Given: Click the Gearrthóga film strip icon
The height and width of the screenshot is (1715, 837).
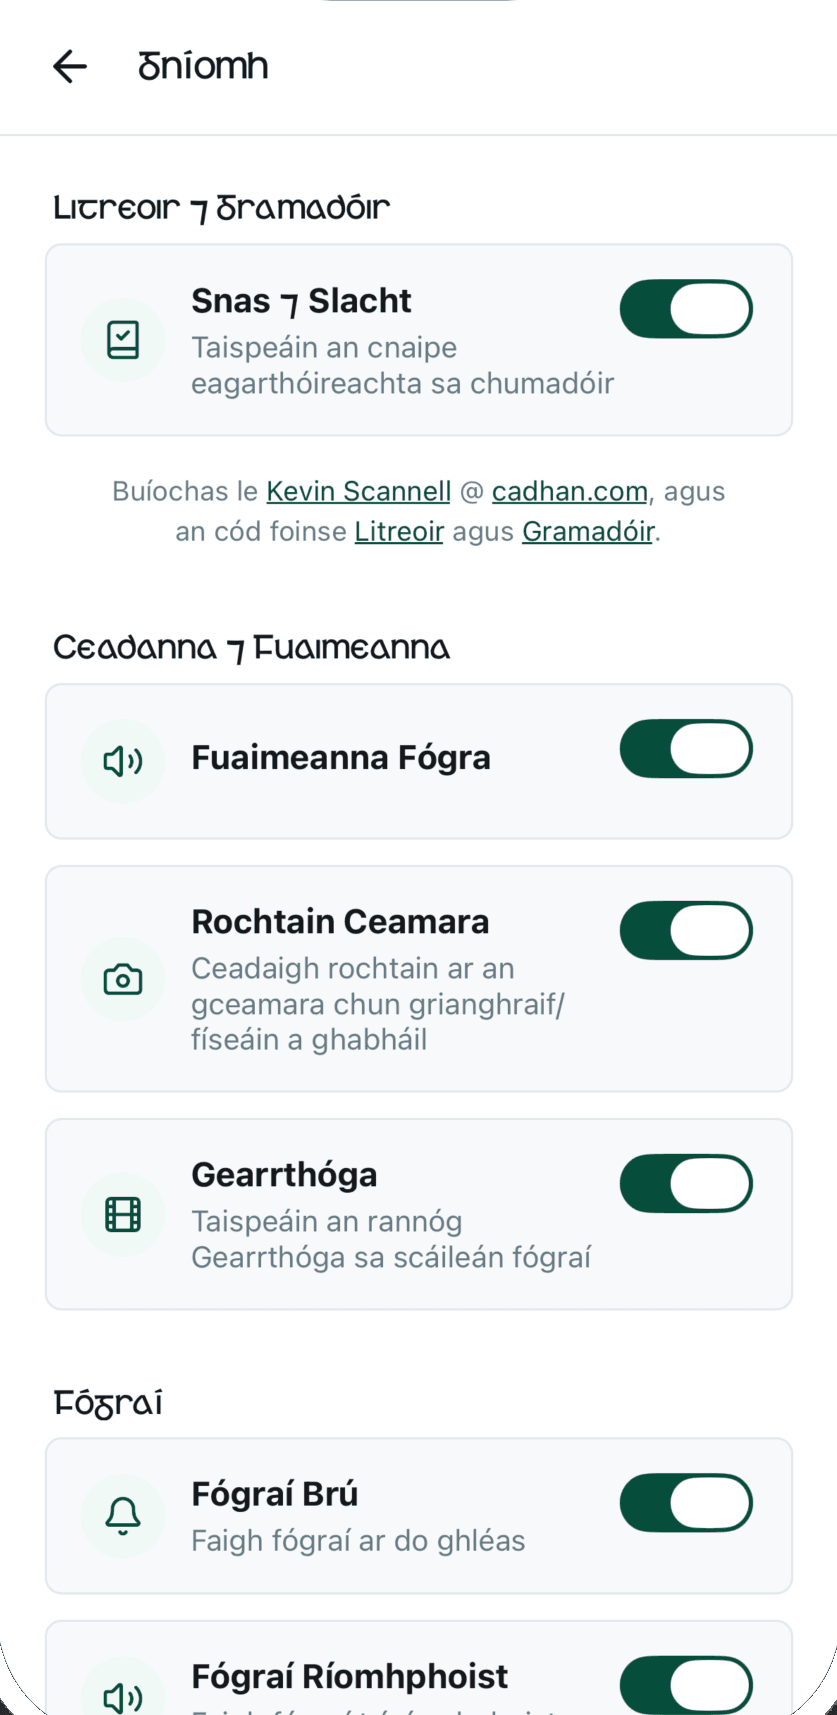Looking at the screenshot, I should point(123,1215).
